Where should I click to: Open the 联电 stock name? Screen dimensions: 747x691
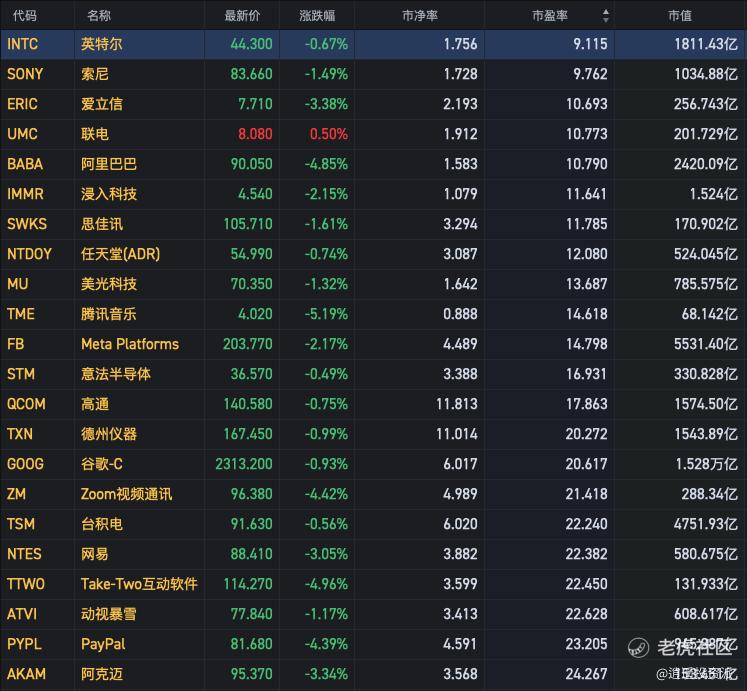(95, 134)
